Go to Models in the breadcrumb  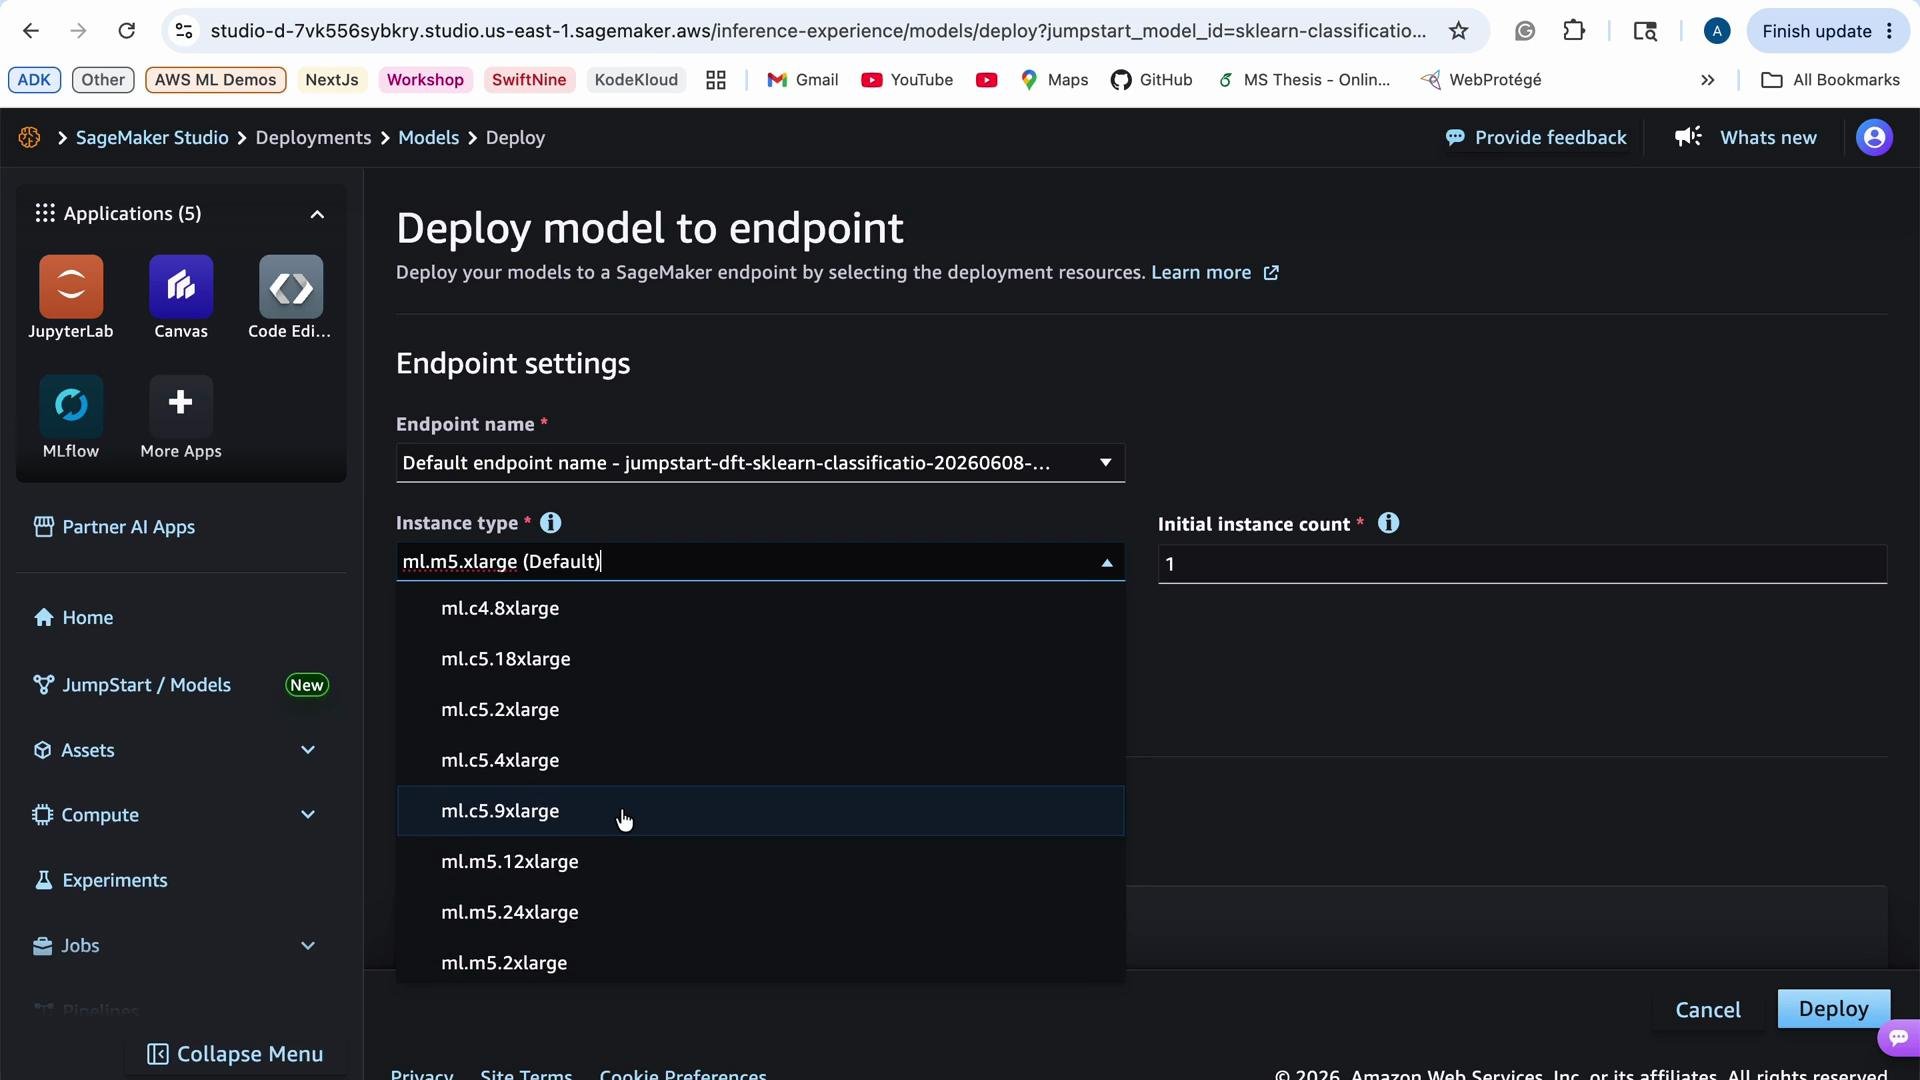click(428, 138)
